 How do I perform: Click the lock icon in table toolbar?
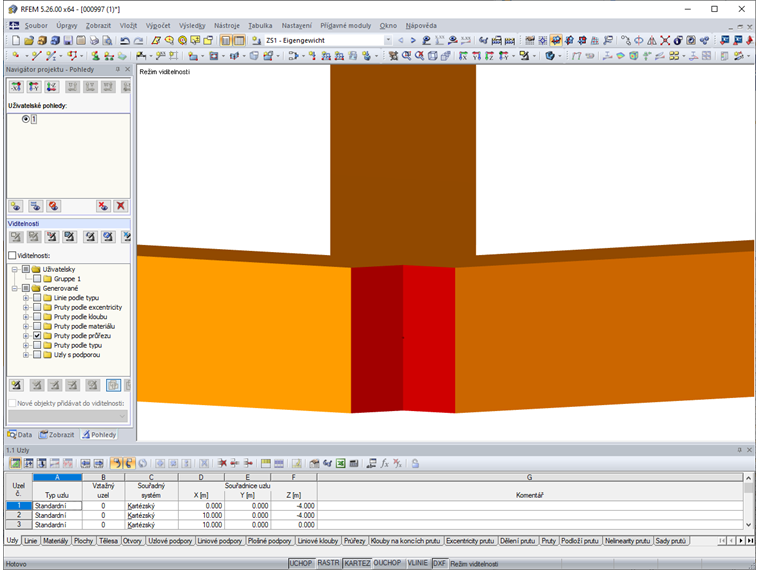click(x=415, y=463)
